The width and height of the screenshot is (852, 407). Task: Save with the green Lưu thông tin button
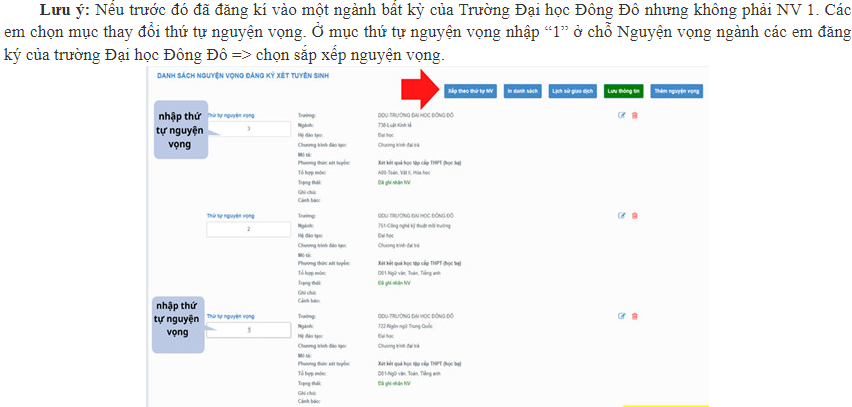click(x=623, y=90)
